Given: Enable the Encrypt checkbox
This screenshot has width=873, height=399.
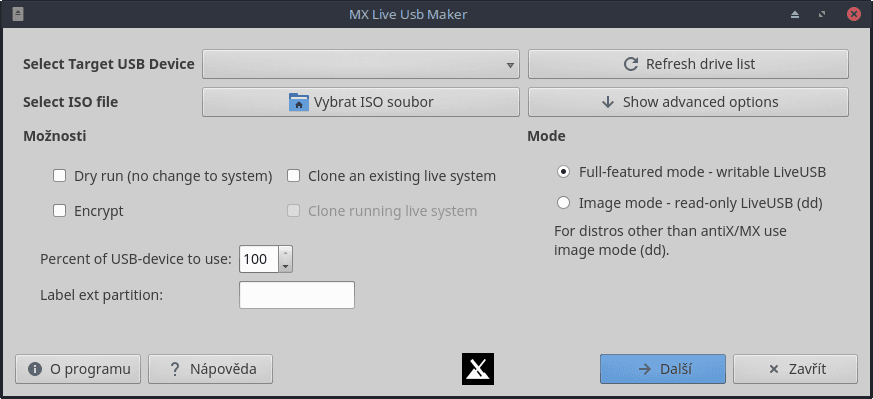Looking at the screenshot, I should click(60, 211).
